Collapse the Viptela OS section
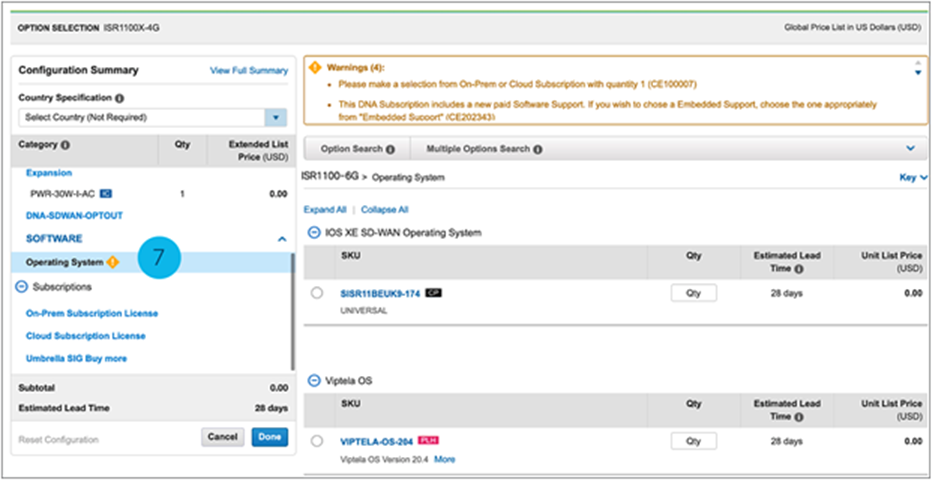The image size is (932, 480). tap(314, 381)
